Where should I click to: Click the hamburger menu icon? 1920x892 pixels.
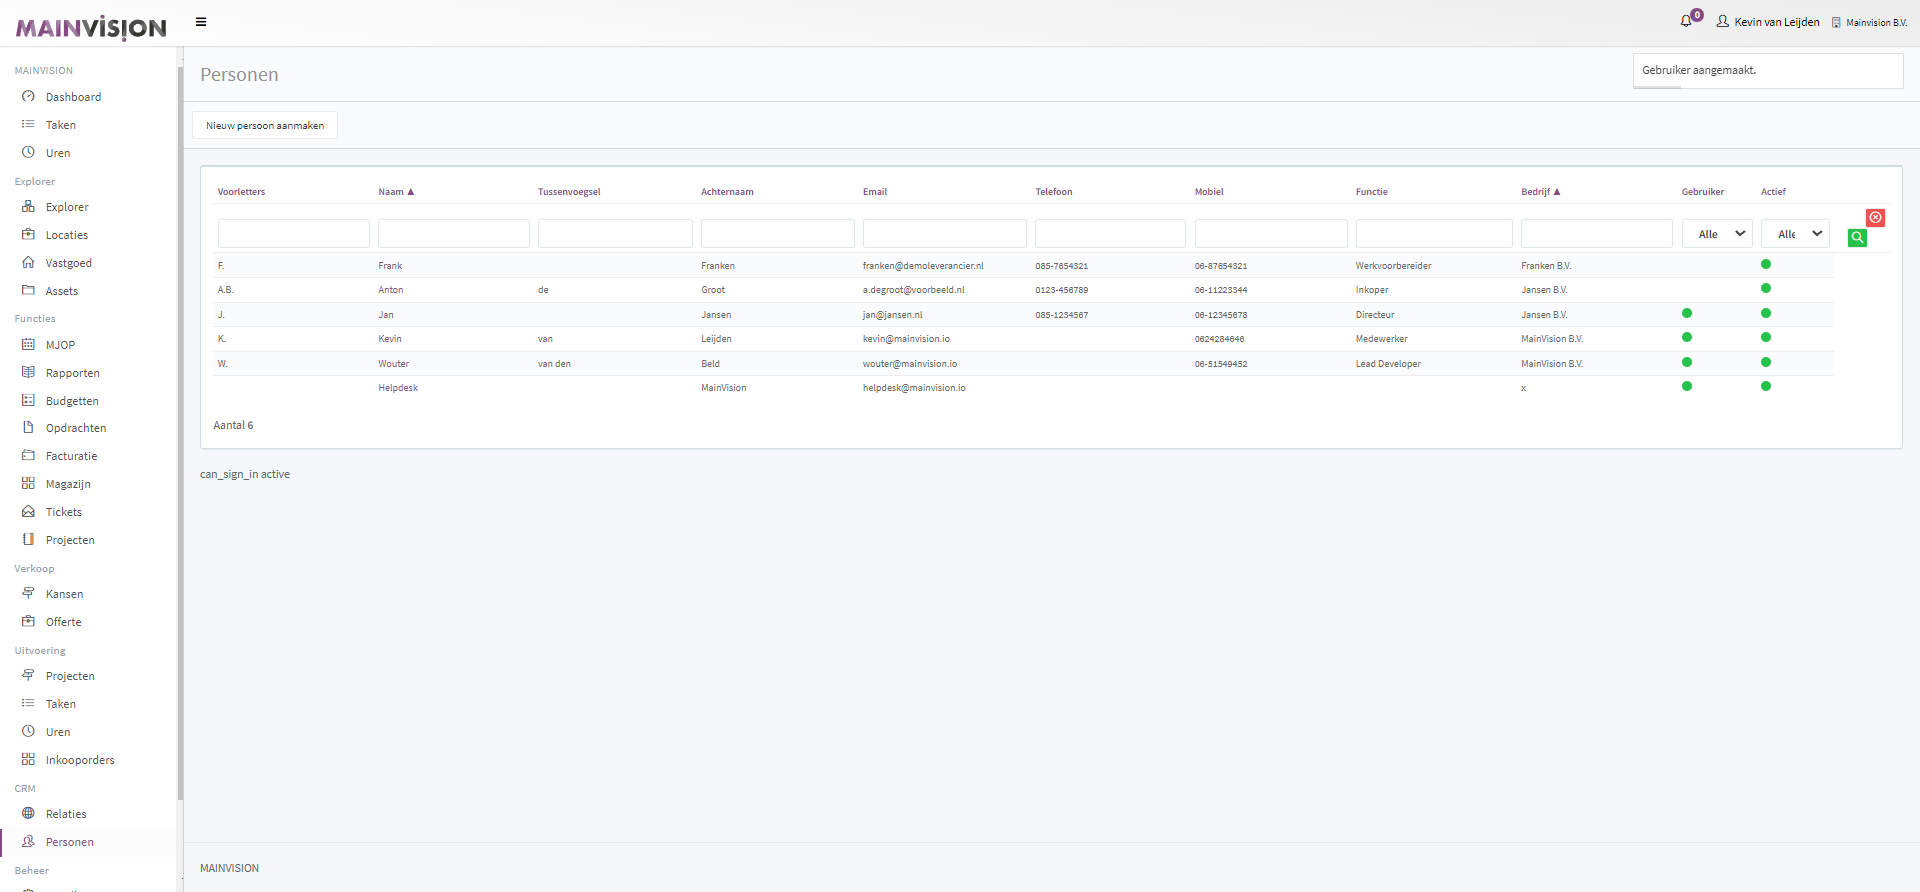pos(201,22)
